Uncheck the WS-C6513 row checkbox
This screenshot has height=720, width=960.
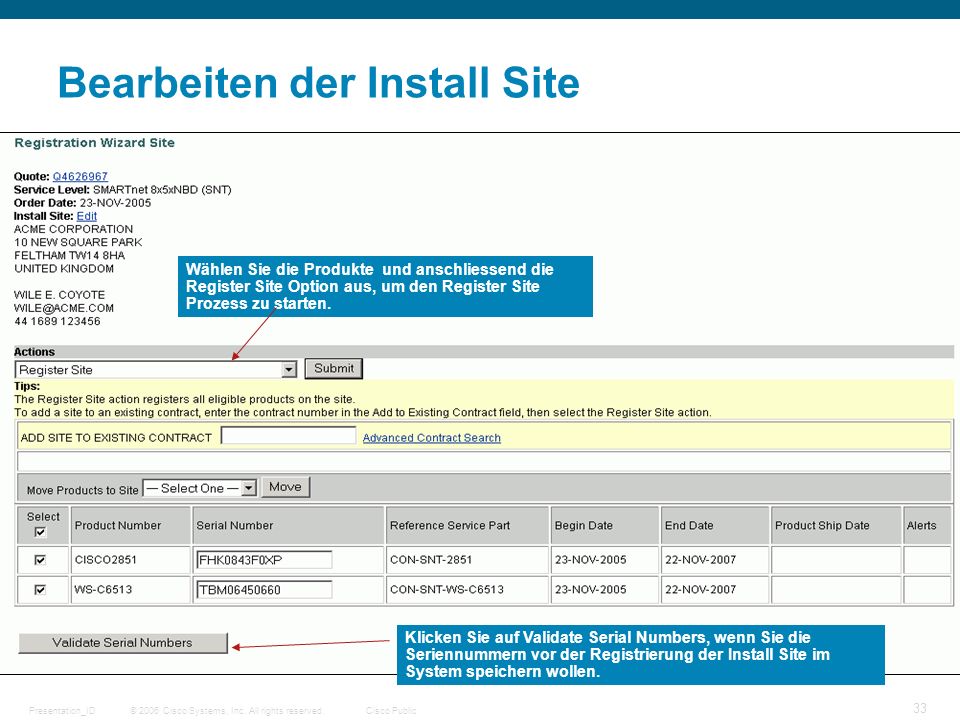[x=40, y=589]
